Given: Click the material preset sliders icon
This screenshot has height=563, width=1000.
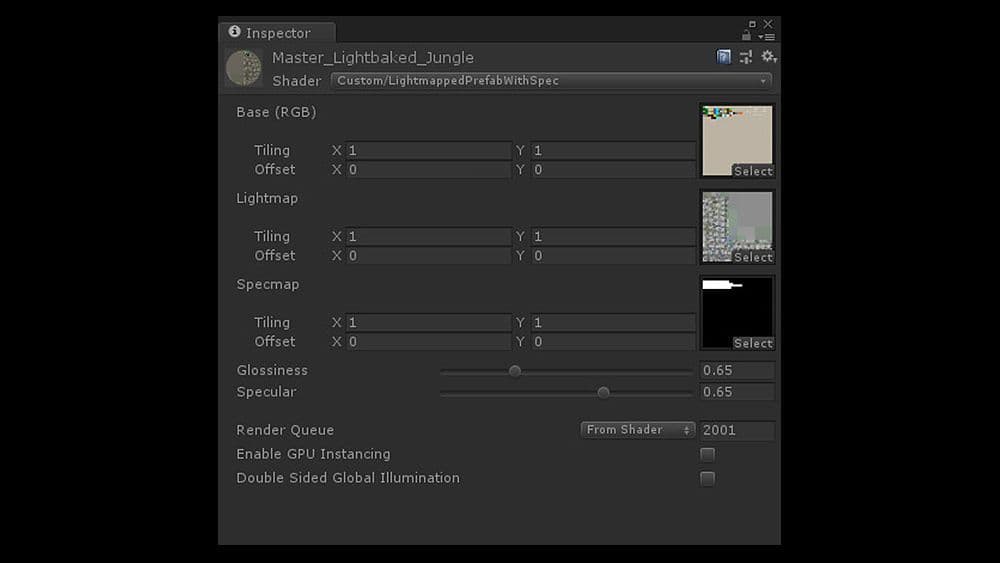Looking at the screenshot, I should pos(746,57).
